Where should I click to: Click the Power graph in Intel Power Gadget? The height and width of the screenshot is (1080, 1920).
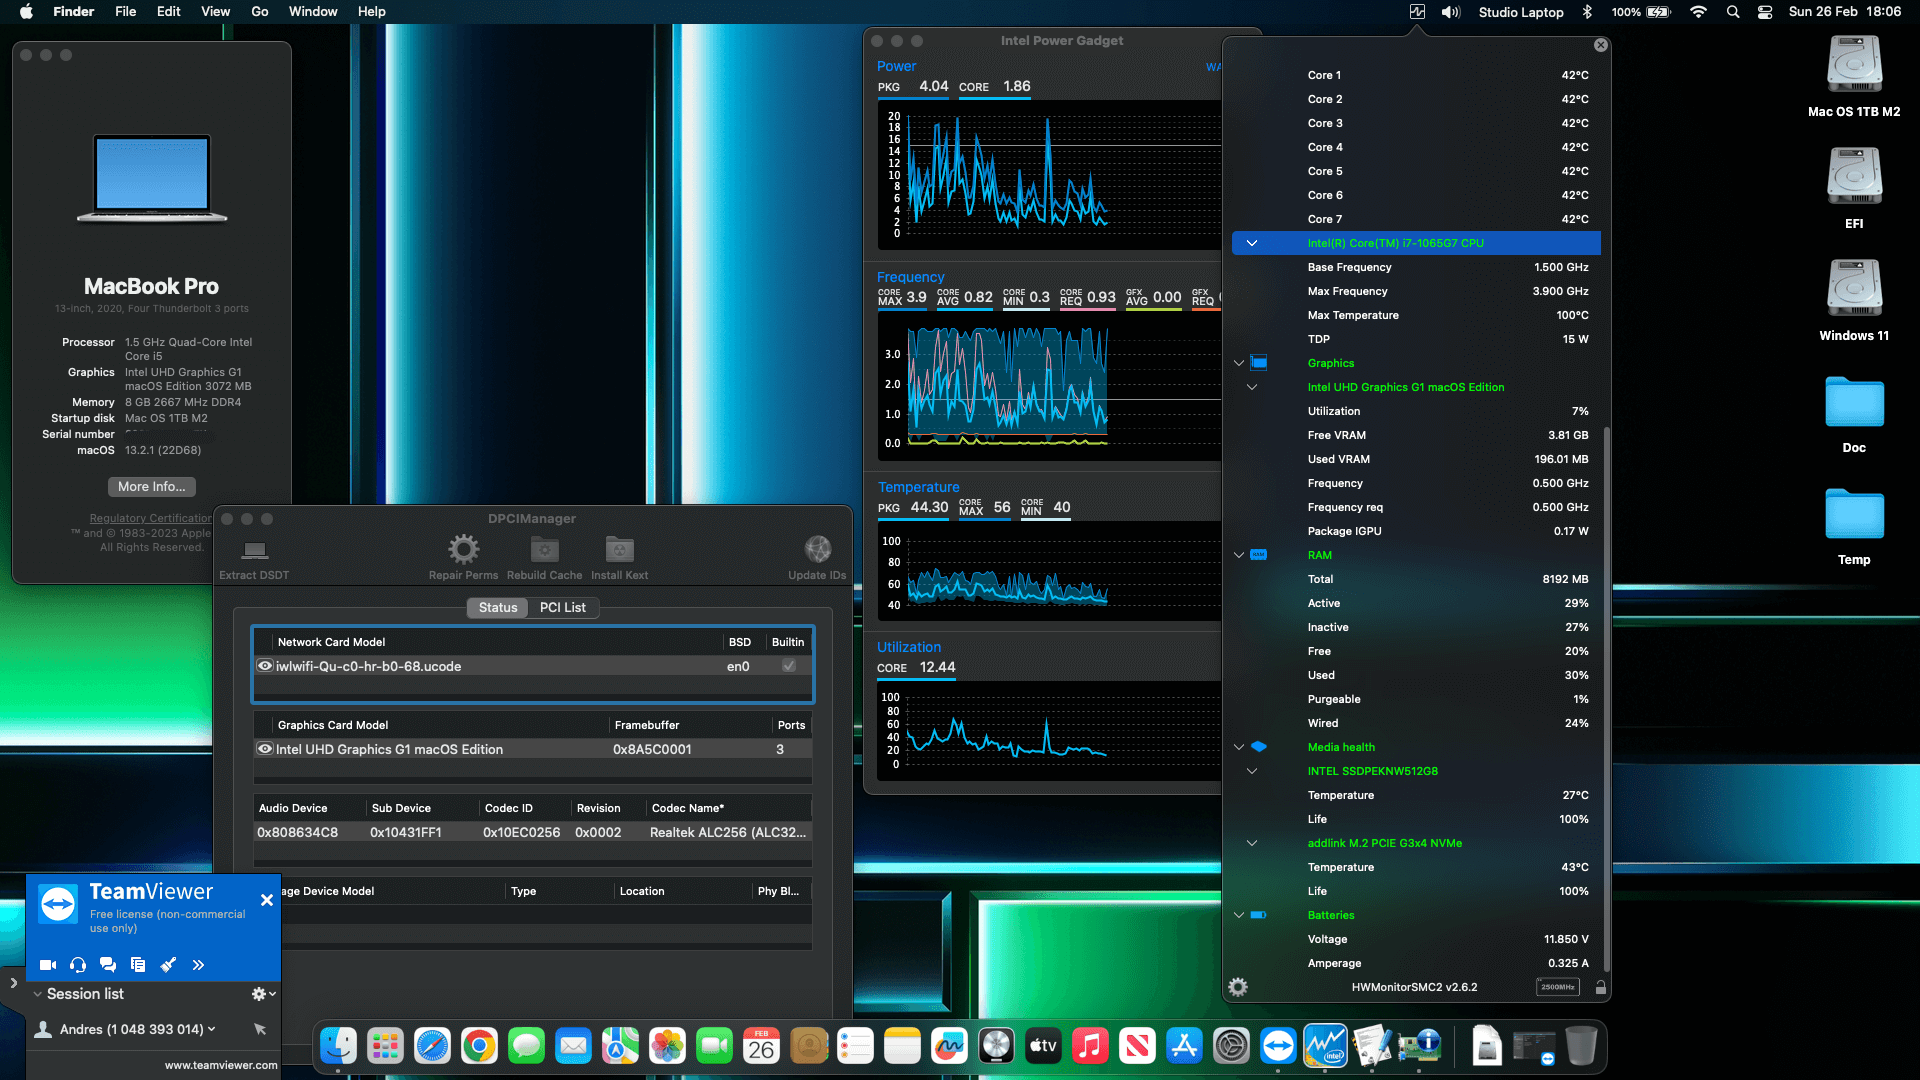[1049, 175]
